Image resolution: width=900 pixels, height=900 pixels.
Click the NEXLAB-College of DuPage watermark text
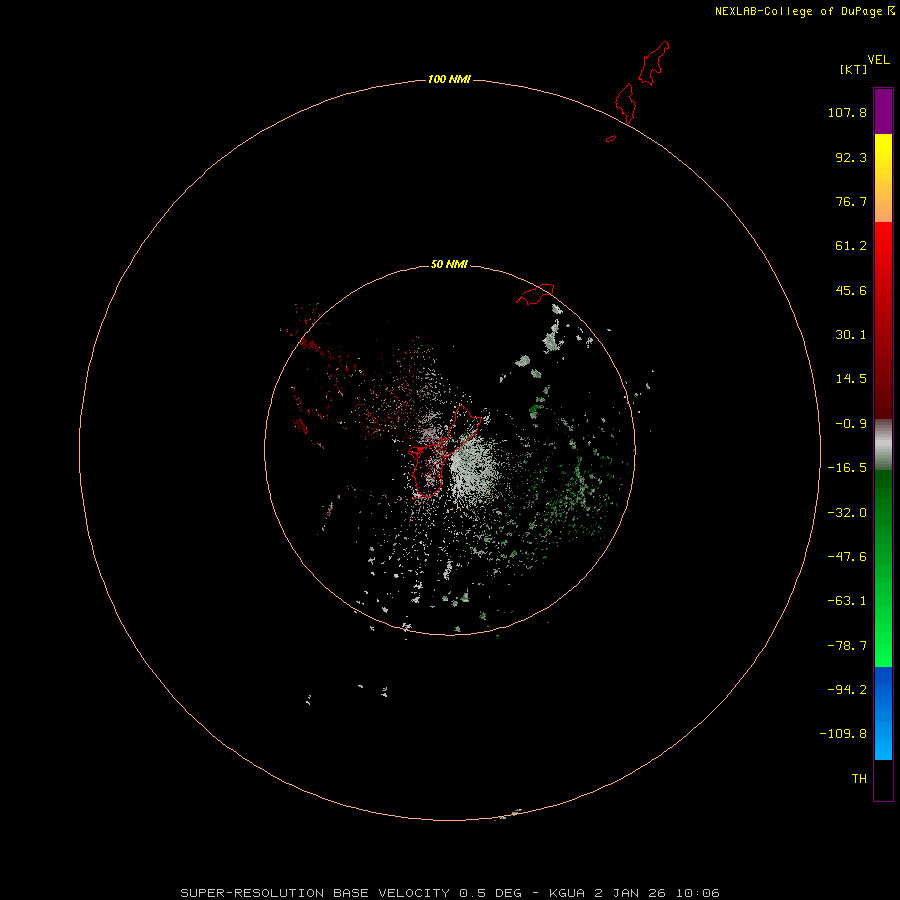(x=804, y=11)
